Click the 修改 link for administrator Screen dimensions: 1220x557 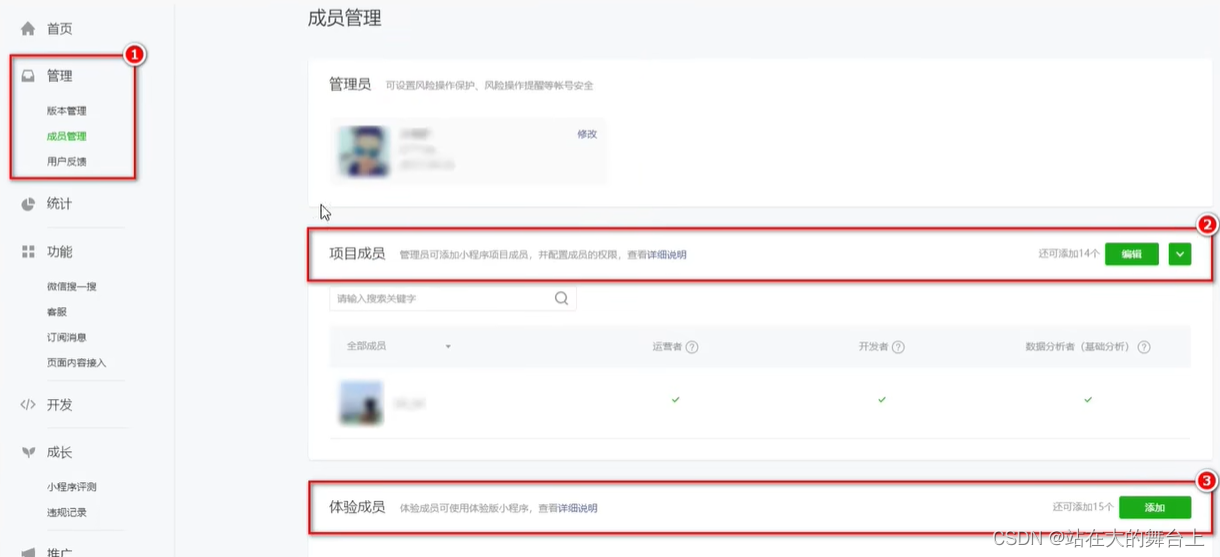click(x=587, y=134)
